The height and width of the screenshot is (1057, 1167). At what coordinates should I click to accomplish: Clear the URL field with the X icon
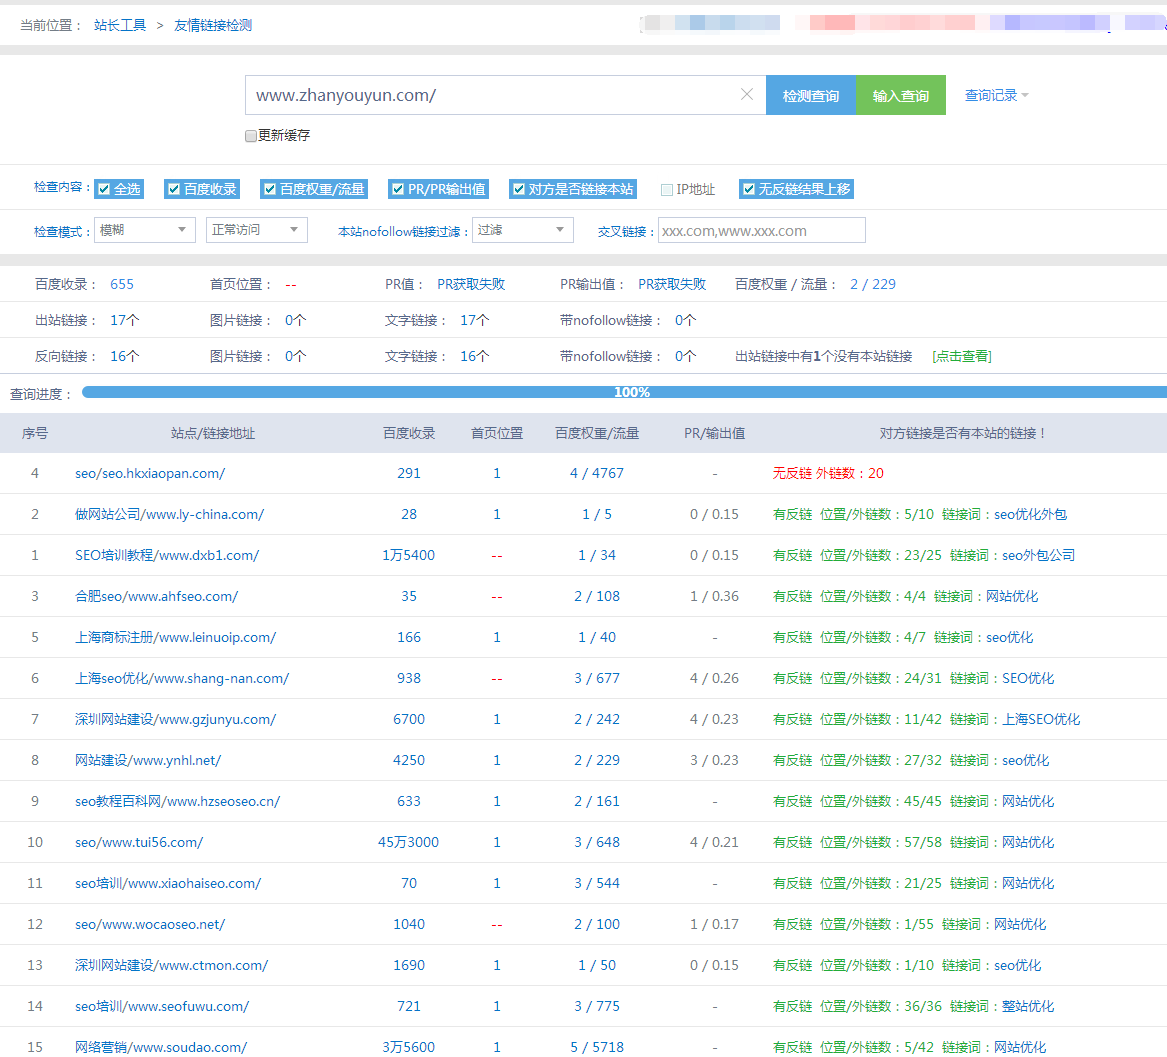[746, 95]
